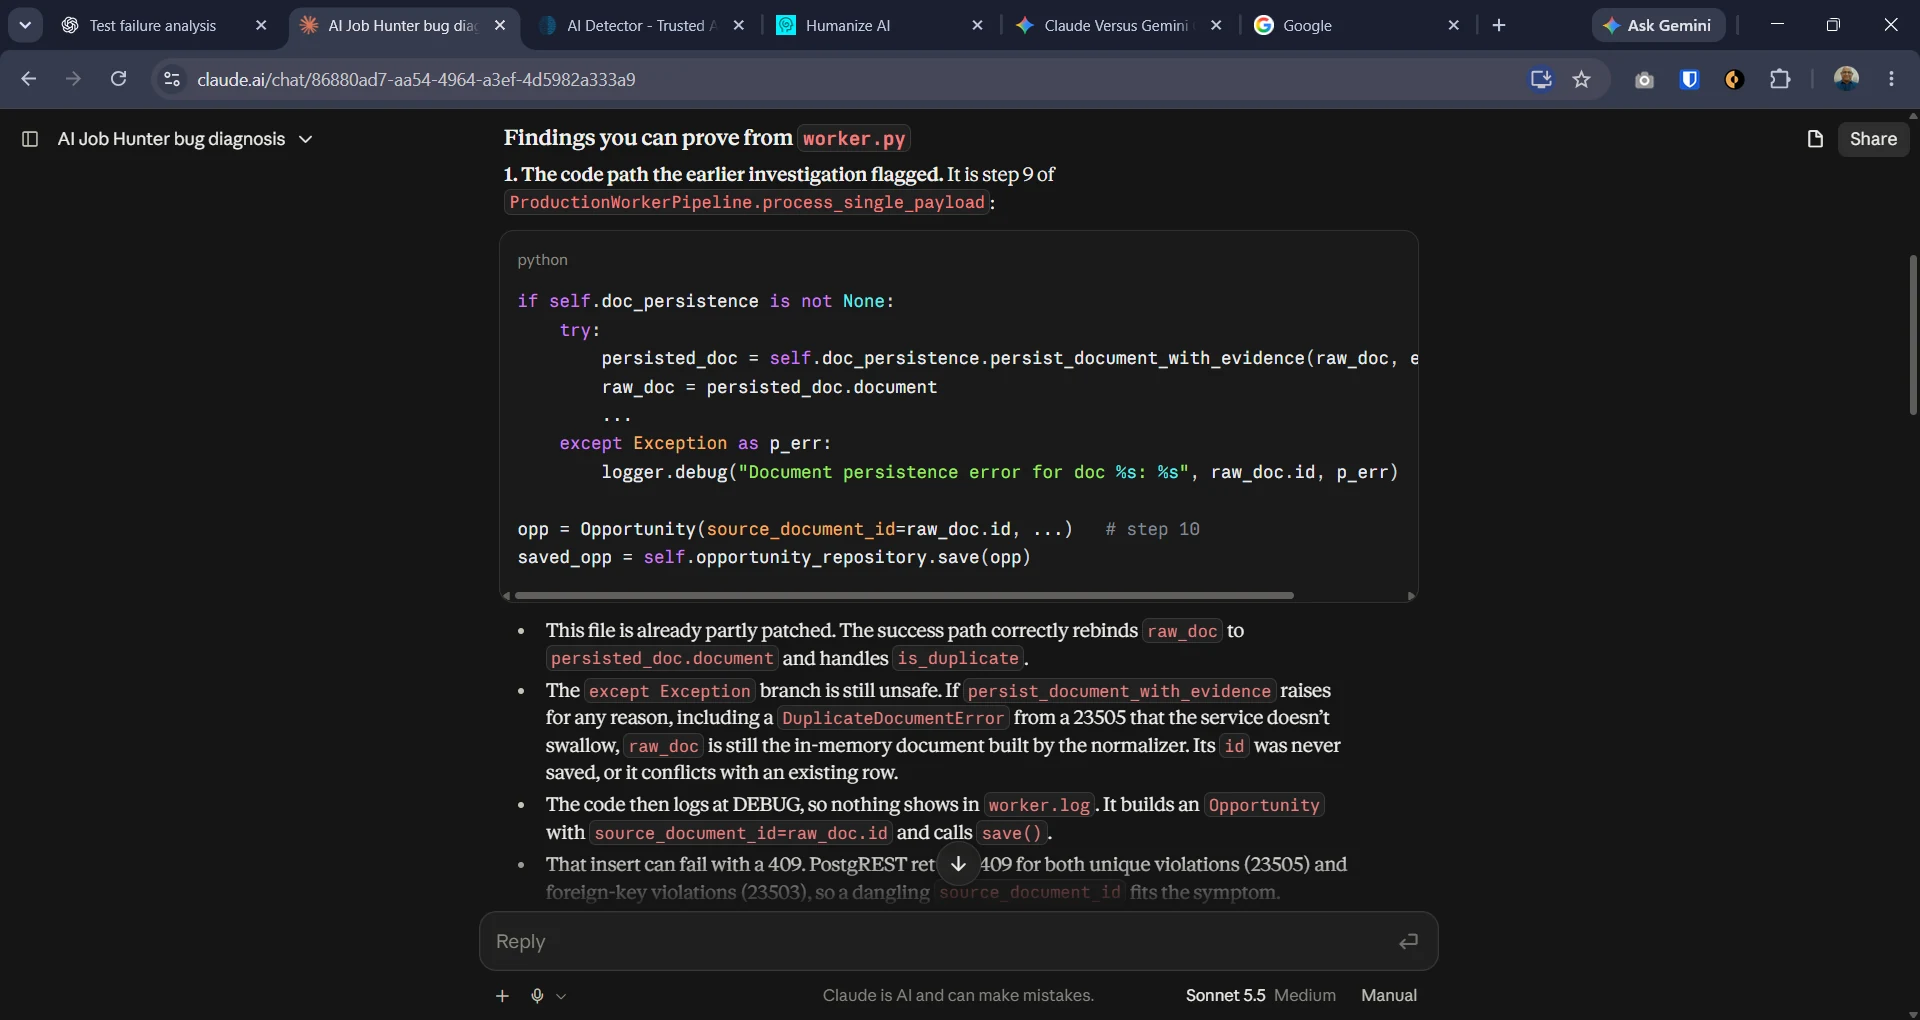Viewport: 1920px width, 1020px height.
Task: Click the profile avatar in Chrome toolbar
Action: 1846,79
